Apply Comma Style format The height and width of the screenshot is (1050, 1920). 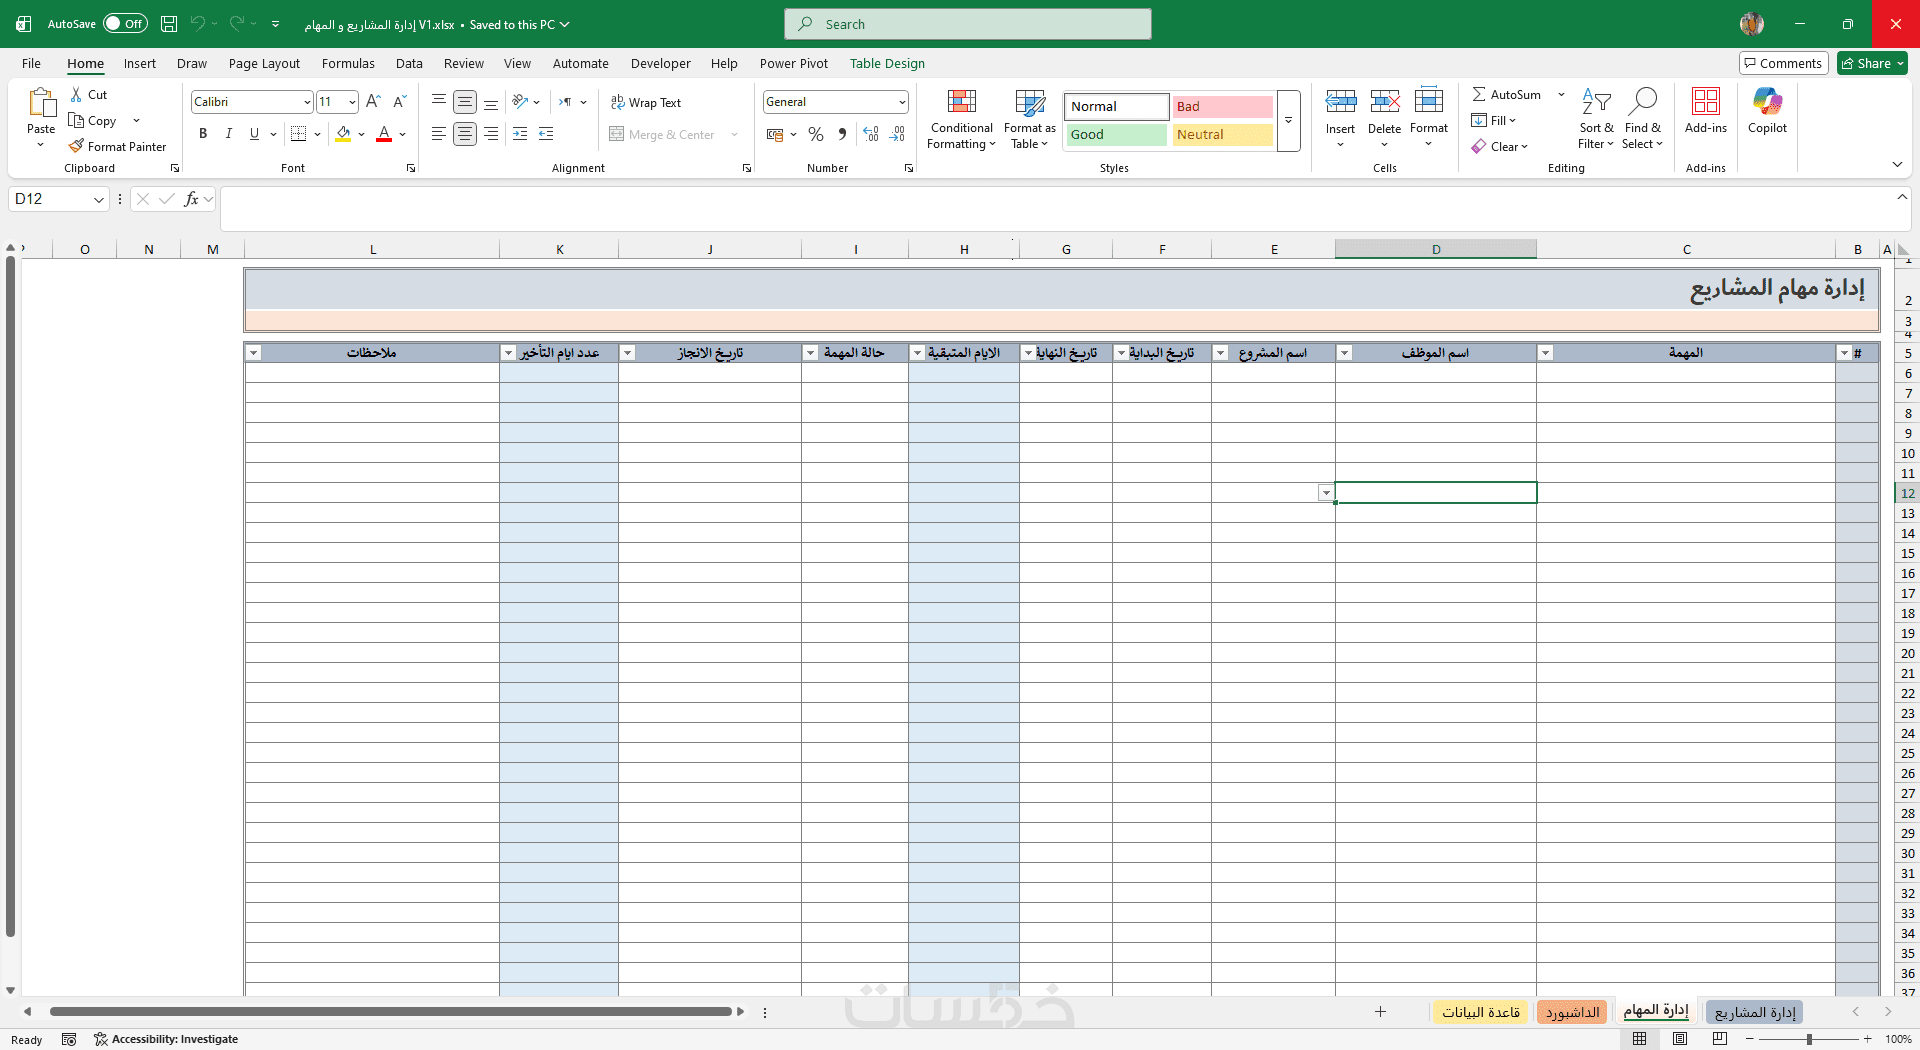(842, 134)
